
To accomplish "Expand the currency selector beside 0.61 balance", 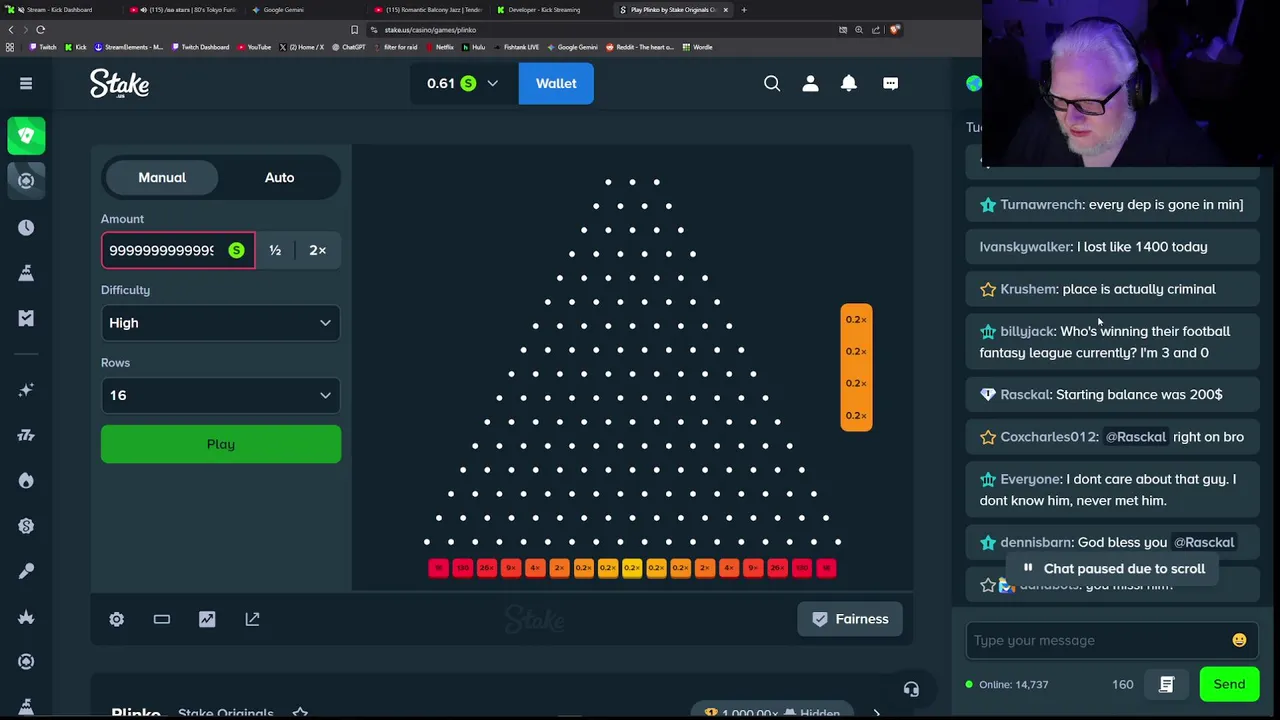I will 492,83.
